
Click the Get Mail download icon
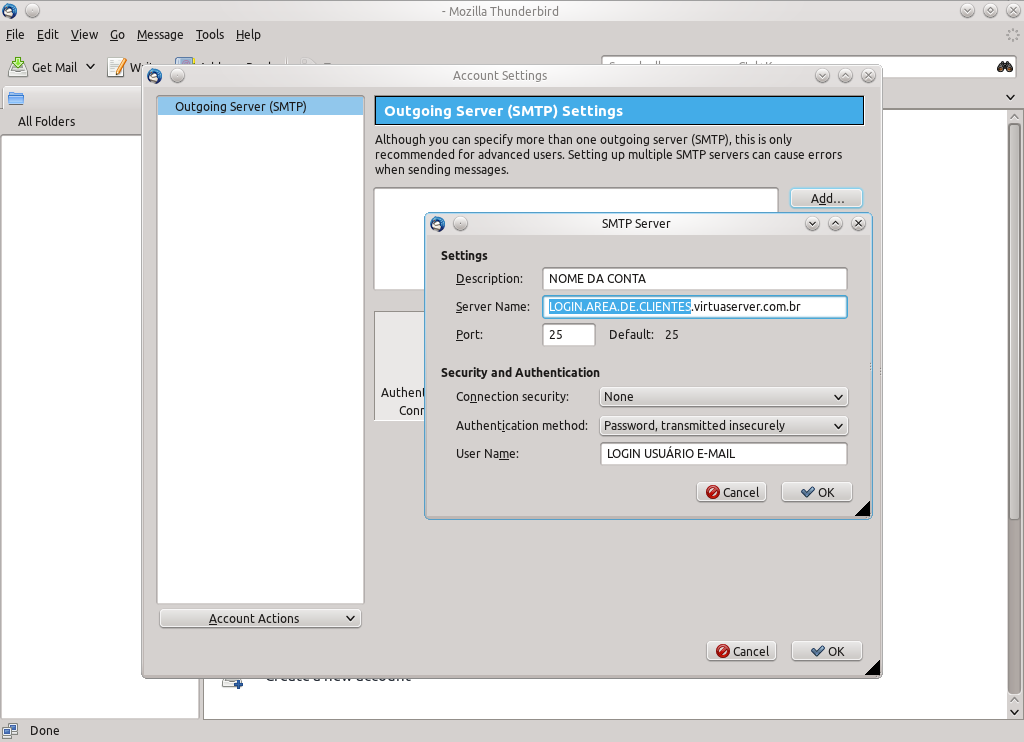click(18, 67)
